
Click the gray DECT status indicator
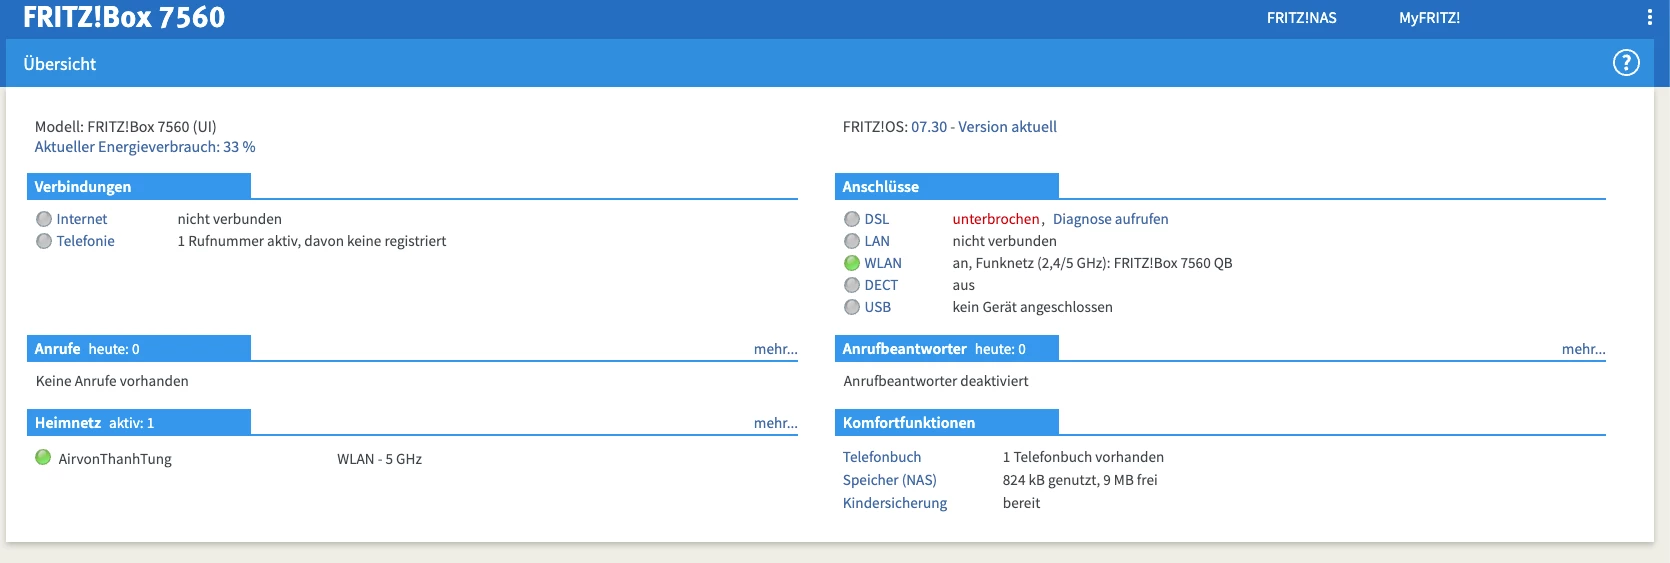852,285
